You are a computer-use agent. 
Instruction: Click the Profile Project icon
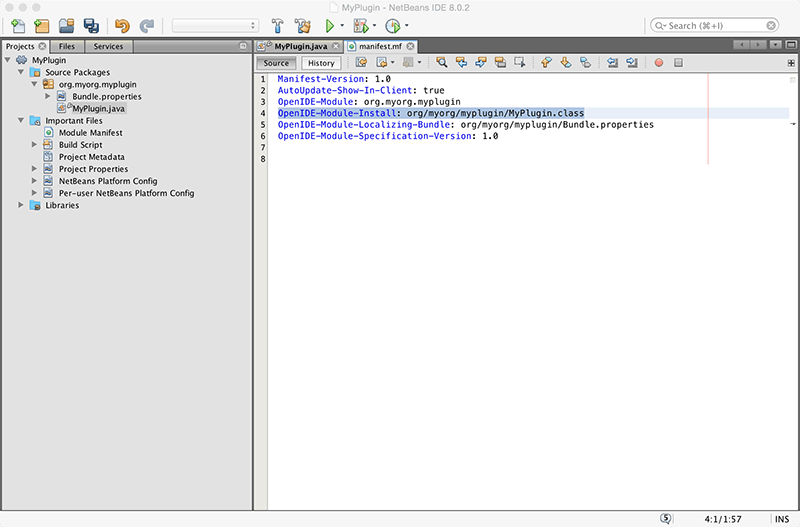click(x=392, y=26)
